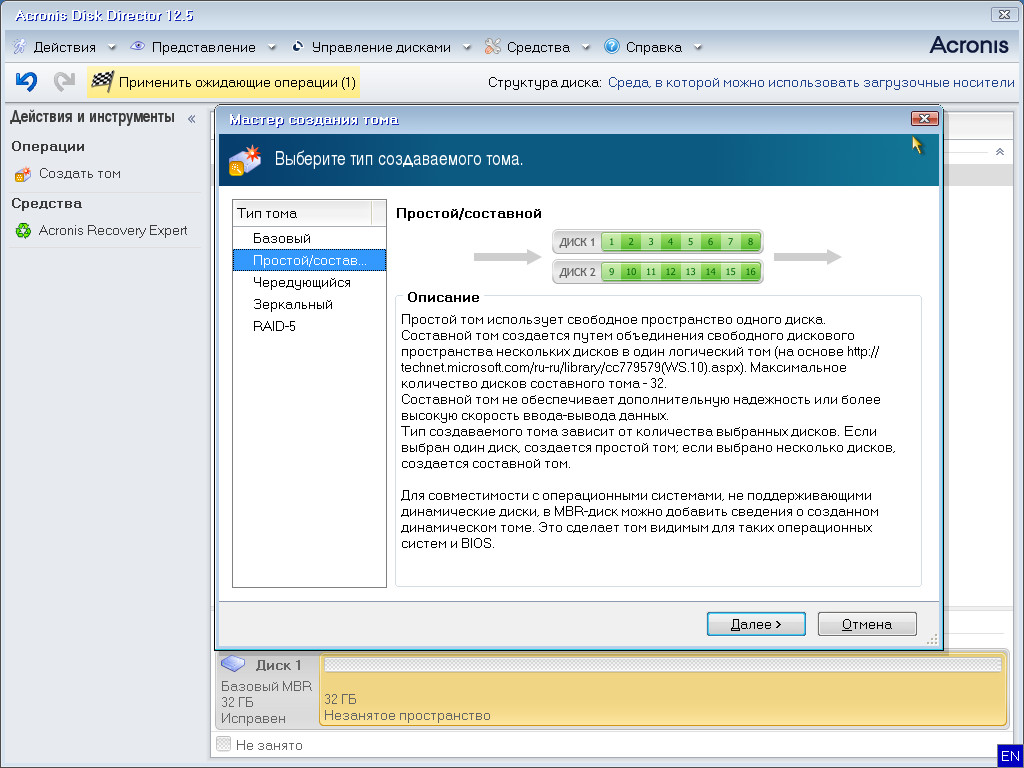Open the Disk Management dropdown arrow
Image resolution: width=1024 pixels, height=768 pixels.
(x=466, y=47)
